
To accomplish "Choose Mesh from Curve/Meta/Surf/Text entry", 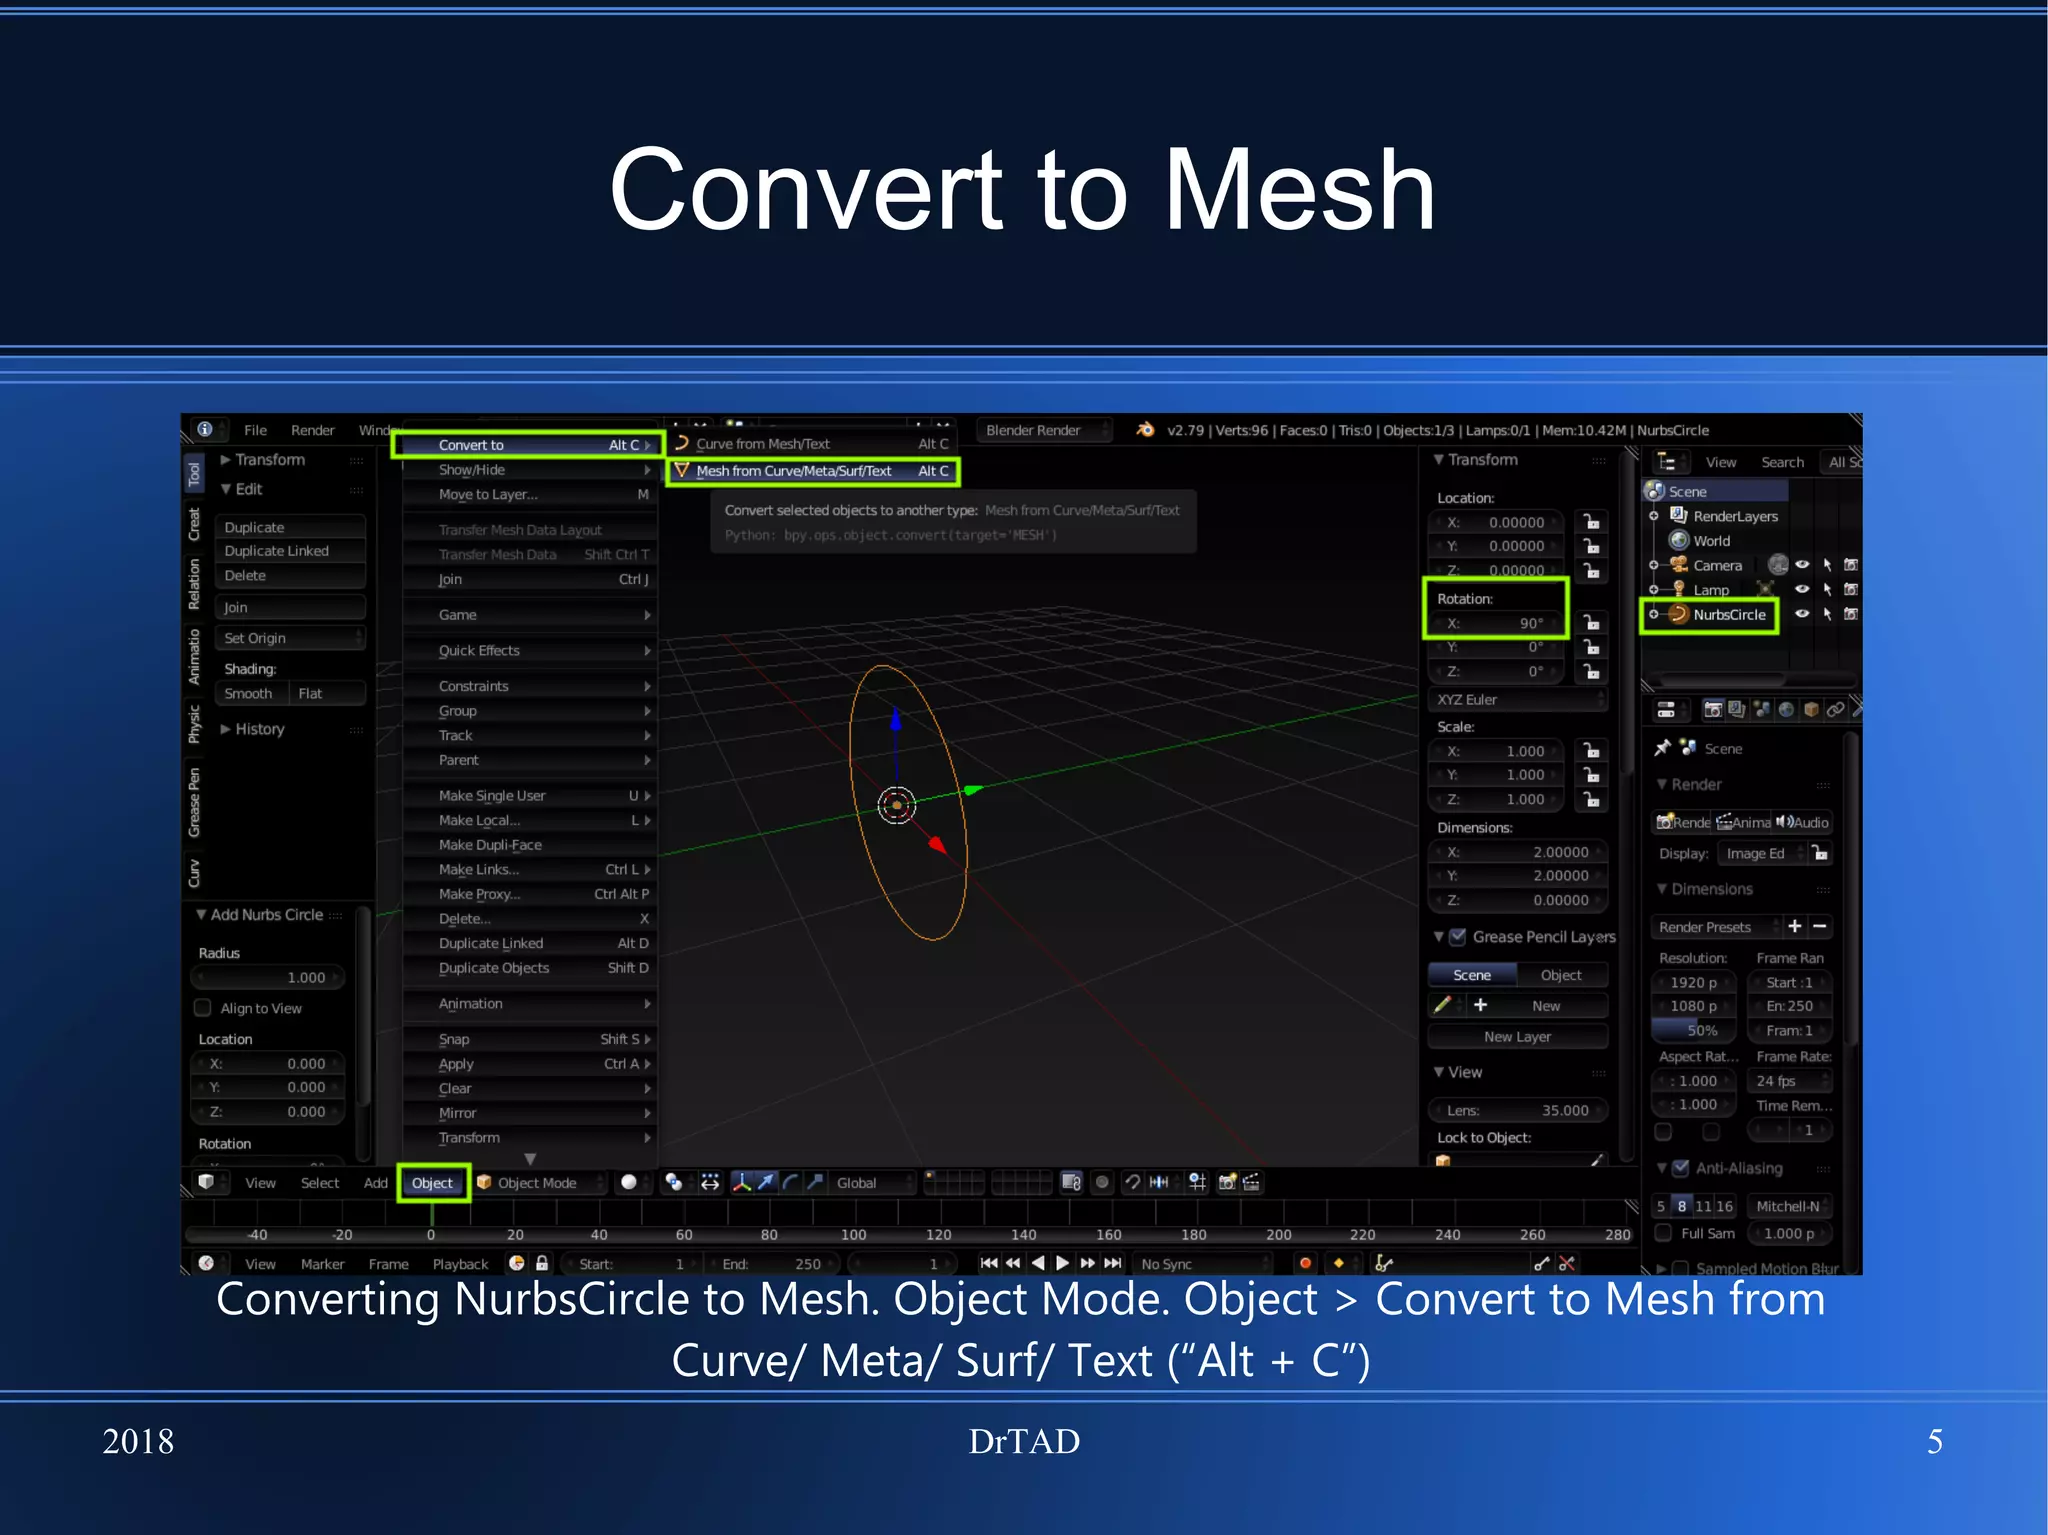I will tap(813, 471).
